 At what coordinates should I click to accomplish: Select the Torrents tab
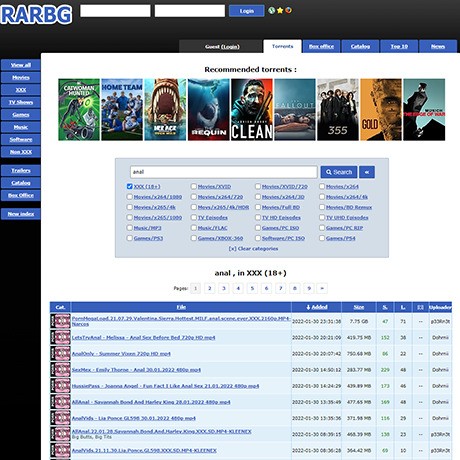pyautogui.click(x=282, y=46)
